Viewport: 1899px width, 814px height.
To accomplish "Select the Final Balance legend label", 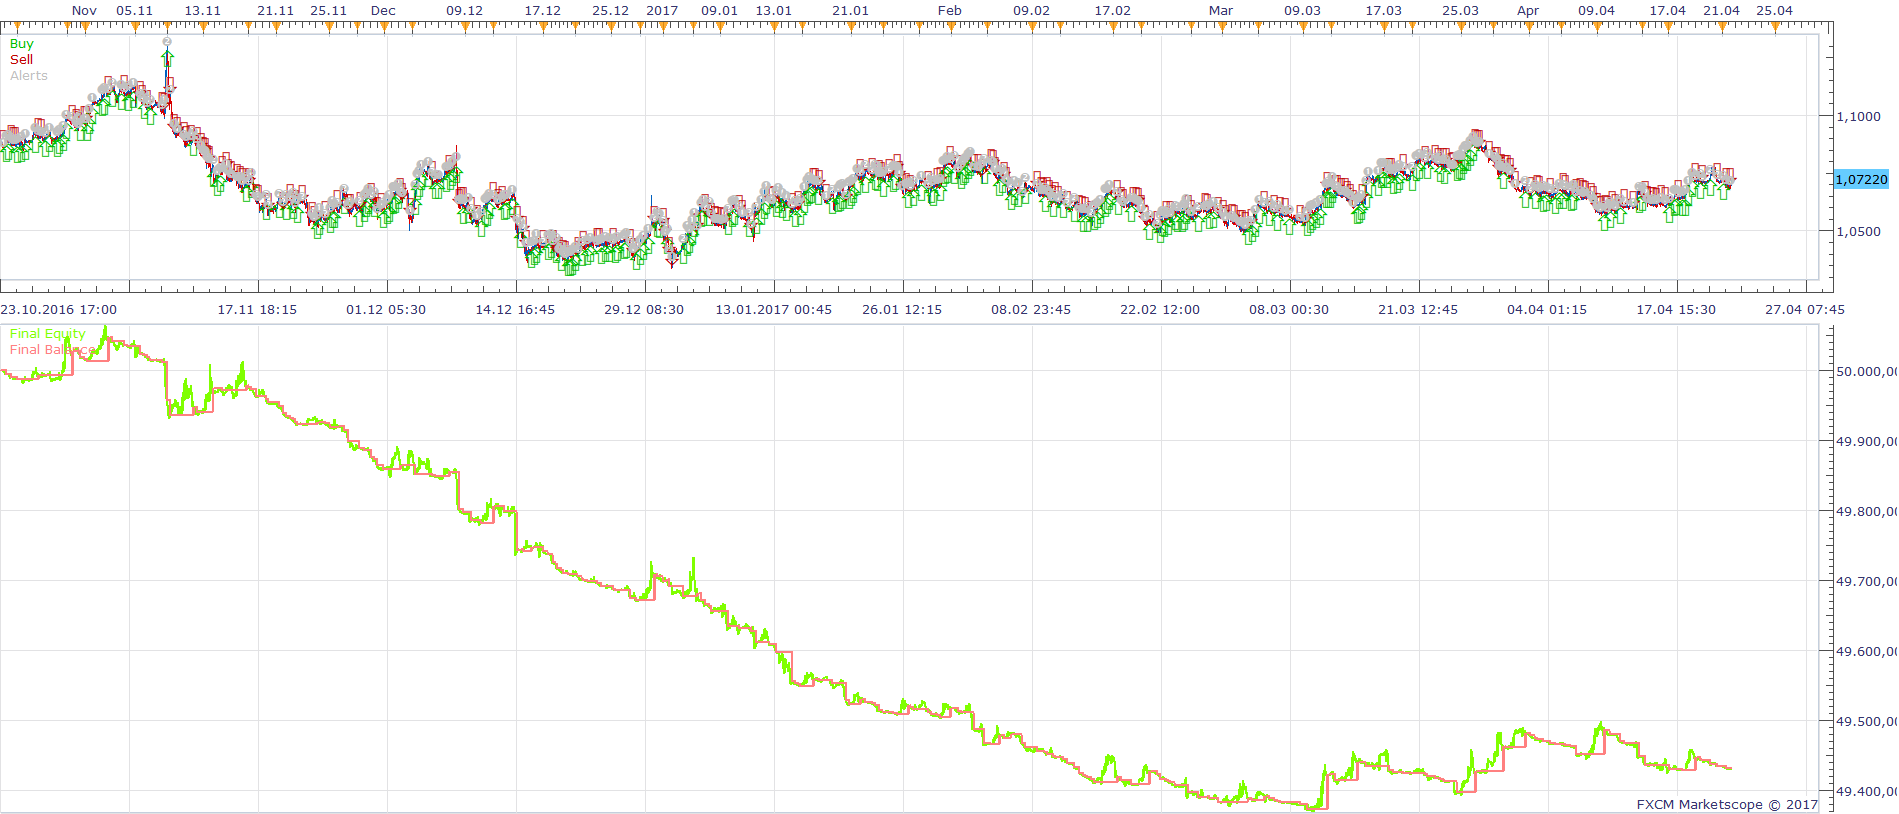I will [x=53, y=350].
